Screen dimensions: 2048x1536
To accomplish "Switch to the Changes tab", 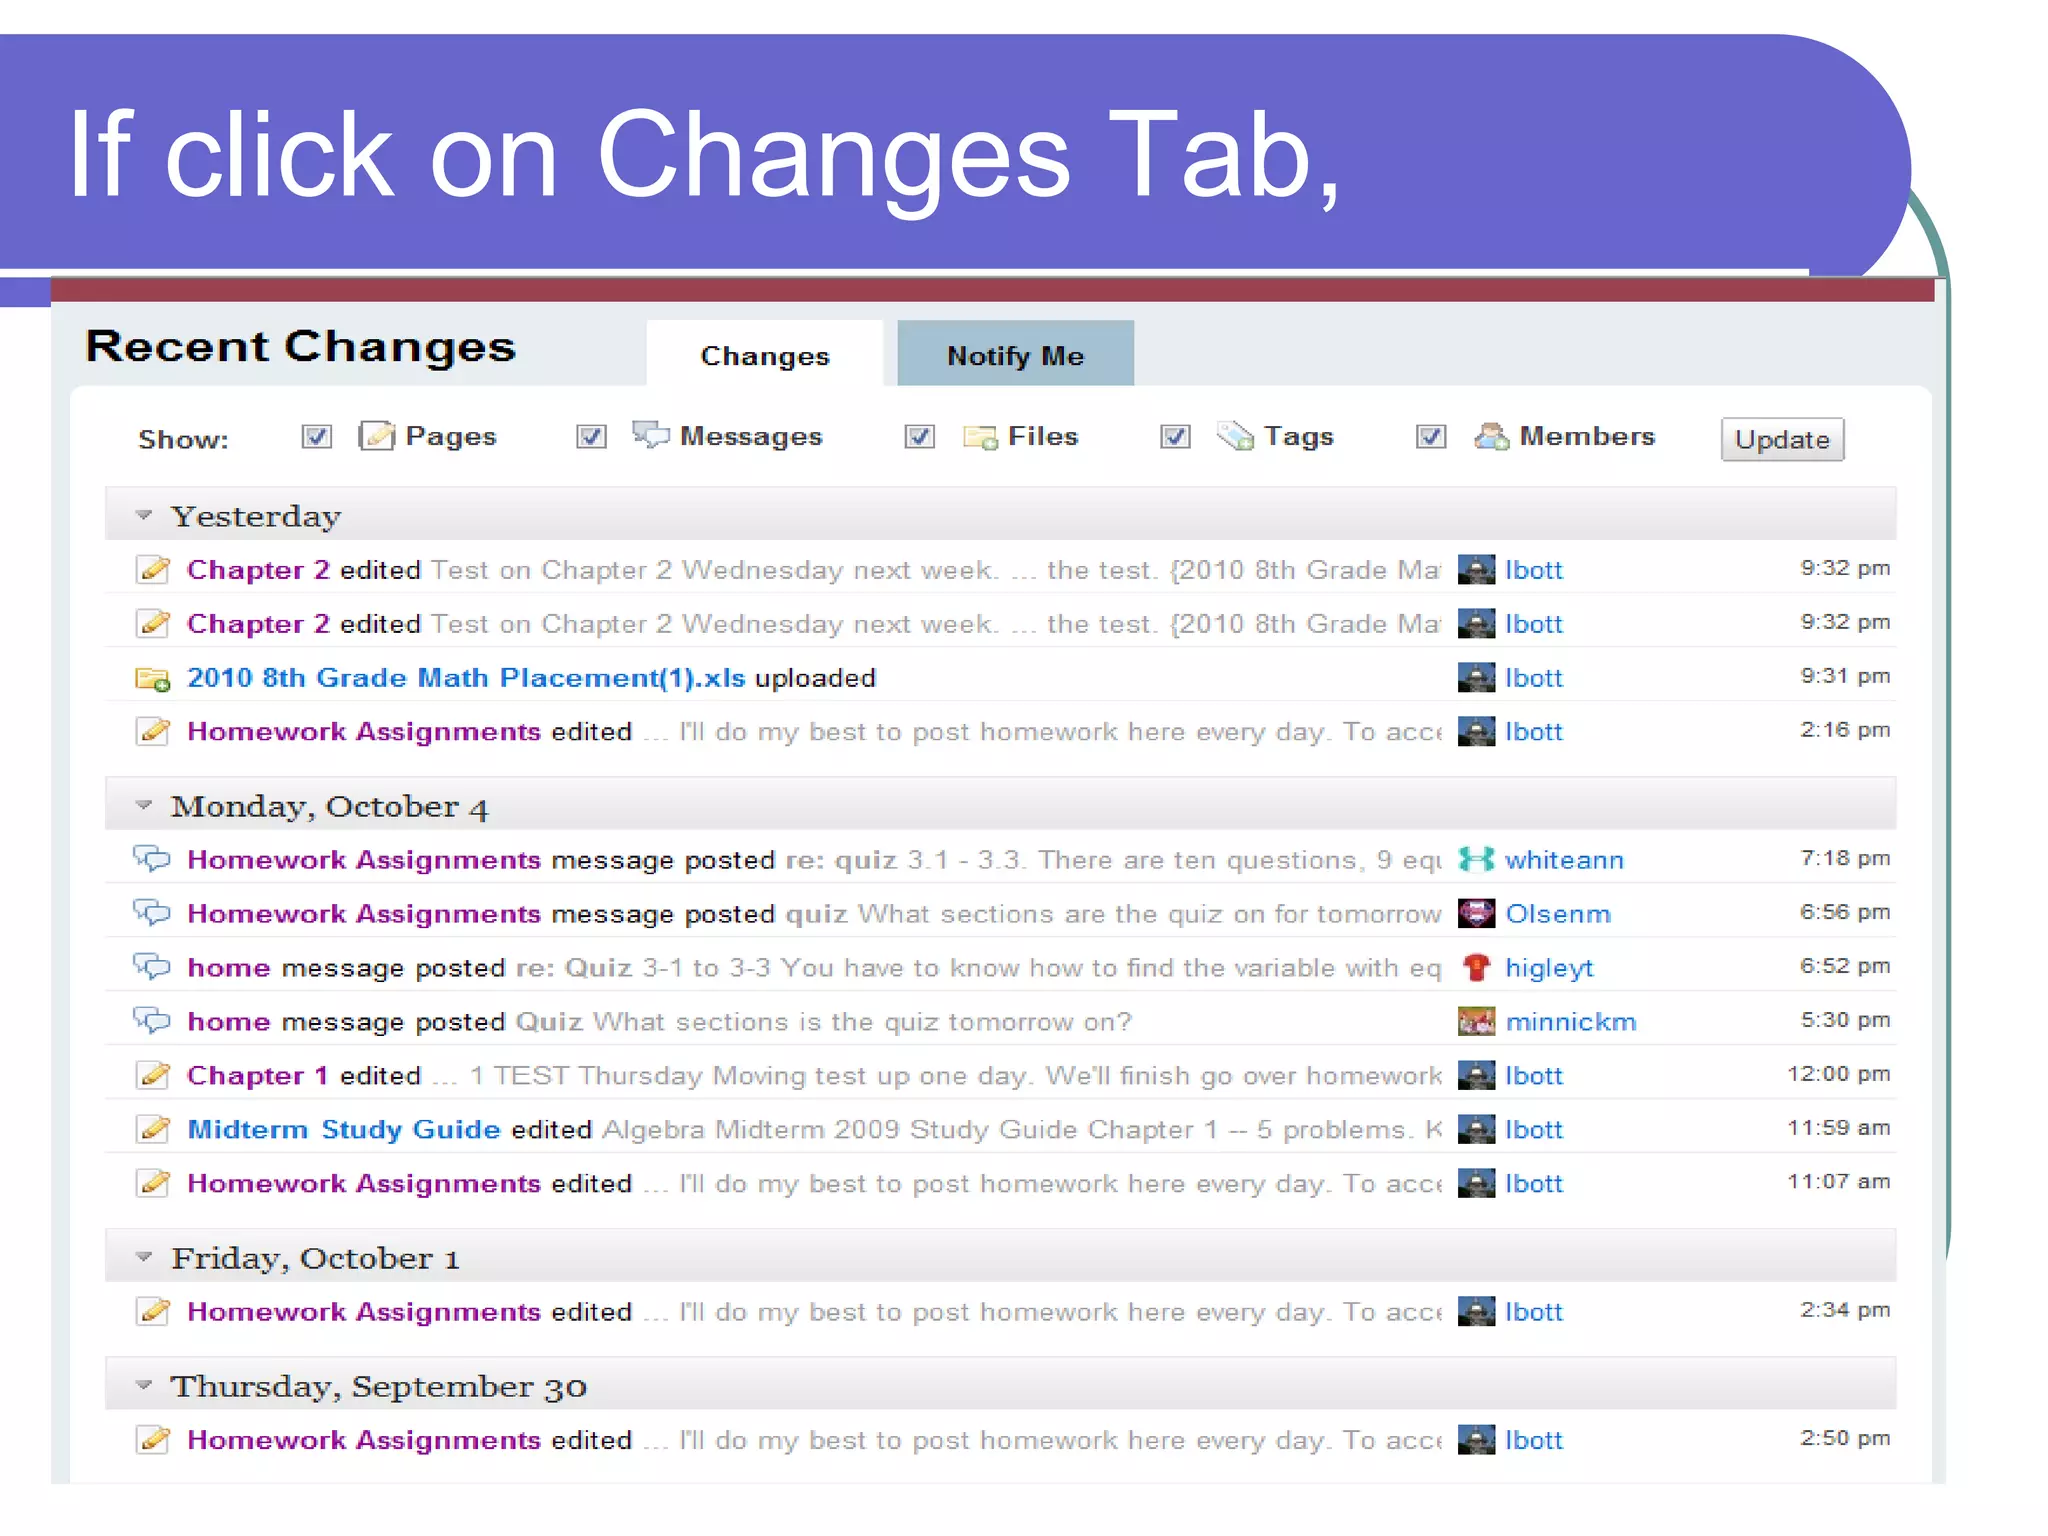I will [765, 355].
